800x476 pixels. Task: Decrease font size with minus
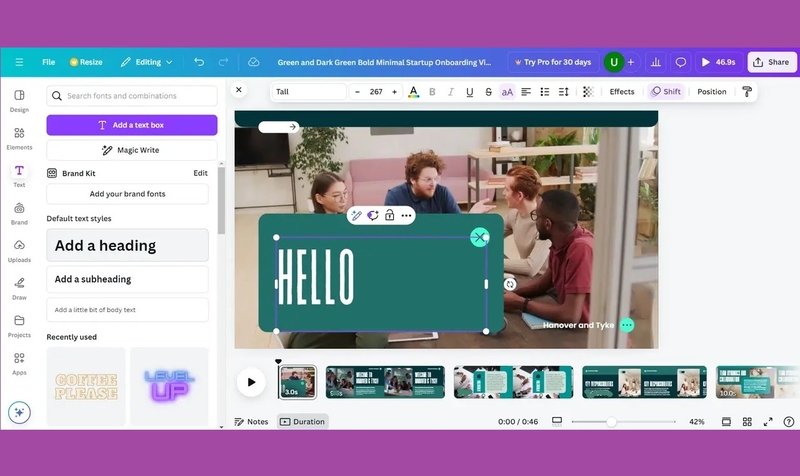[357, 92]
